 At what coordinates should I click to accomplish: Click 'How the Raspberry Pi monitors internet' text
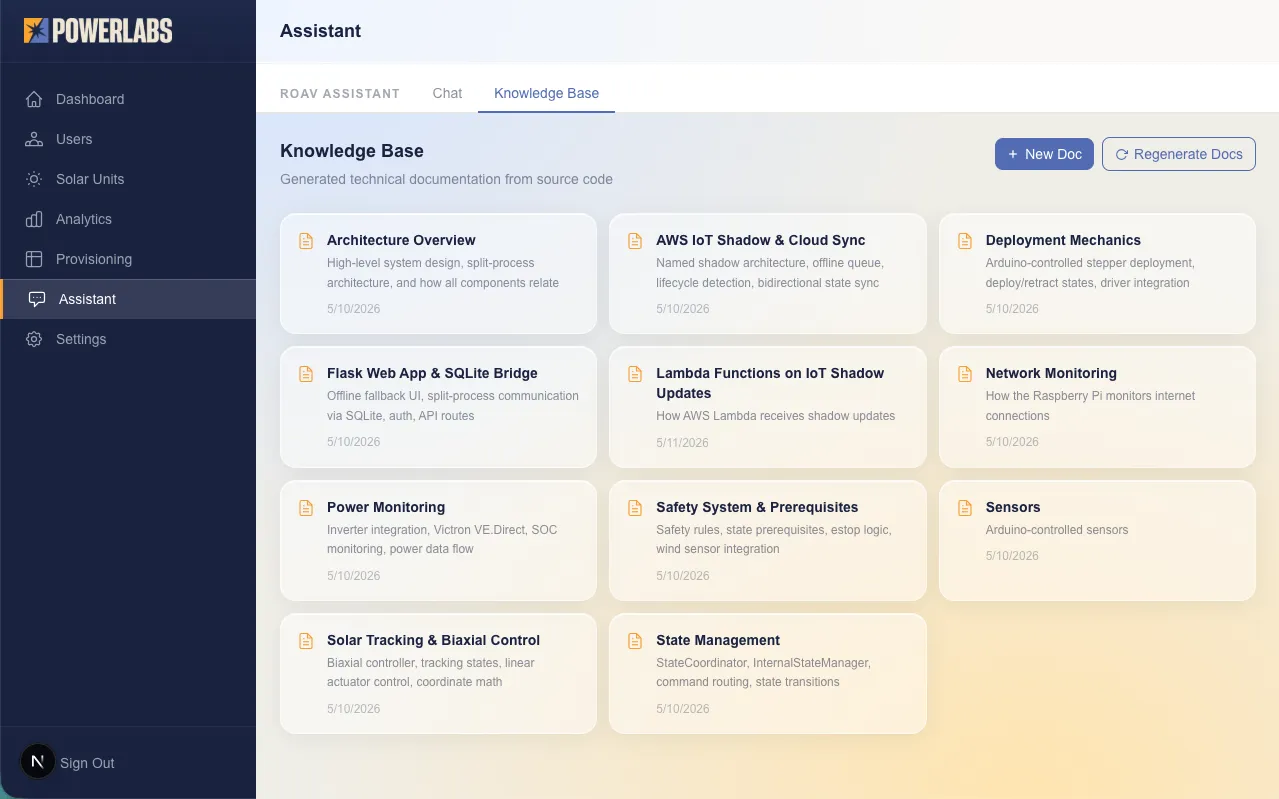coord(1090,396)
